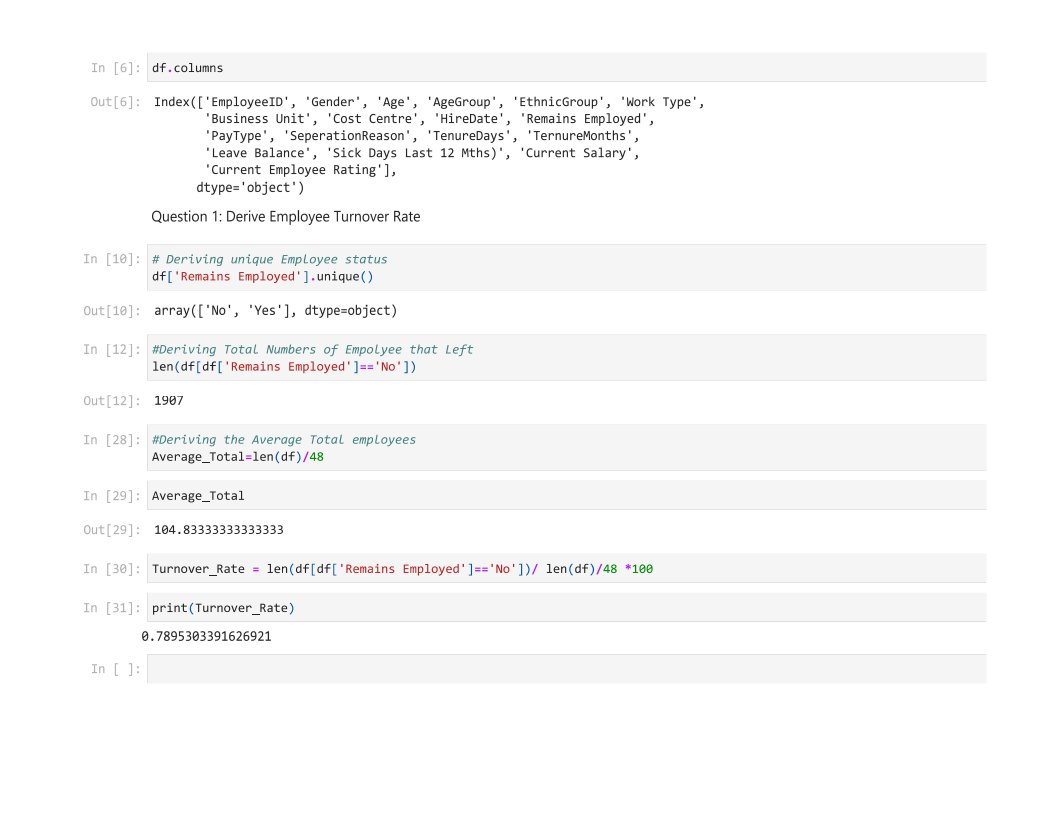1056x816 pixels.
Task: Select the In [29] Average_Total cell
Action: tap(566, 496)
